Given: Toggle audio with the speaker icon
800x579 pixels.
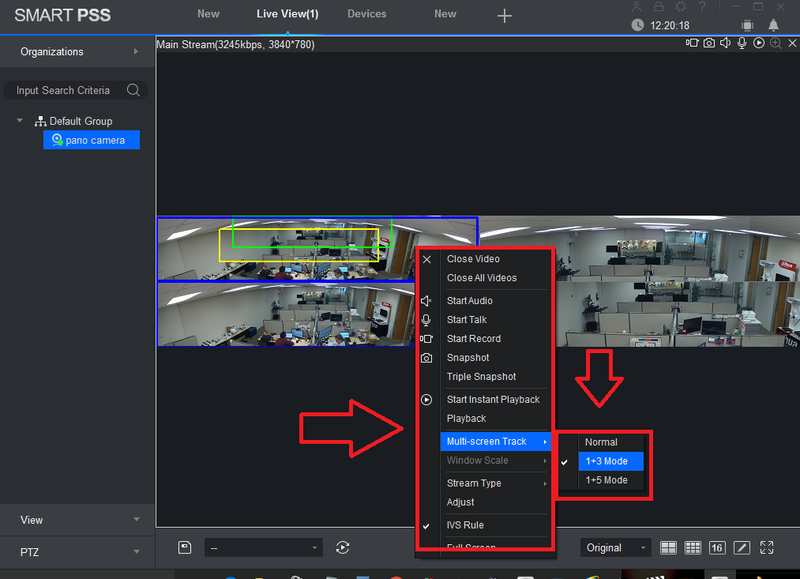Looking at the screenshot, I should tap(725, 43).
